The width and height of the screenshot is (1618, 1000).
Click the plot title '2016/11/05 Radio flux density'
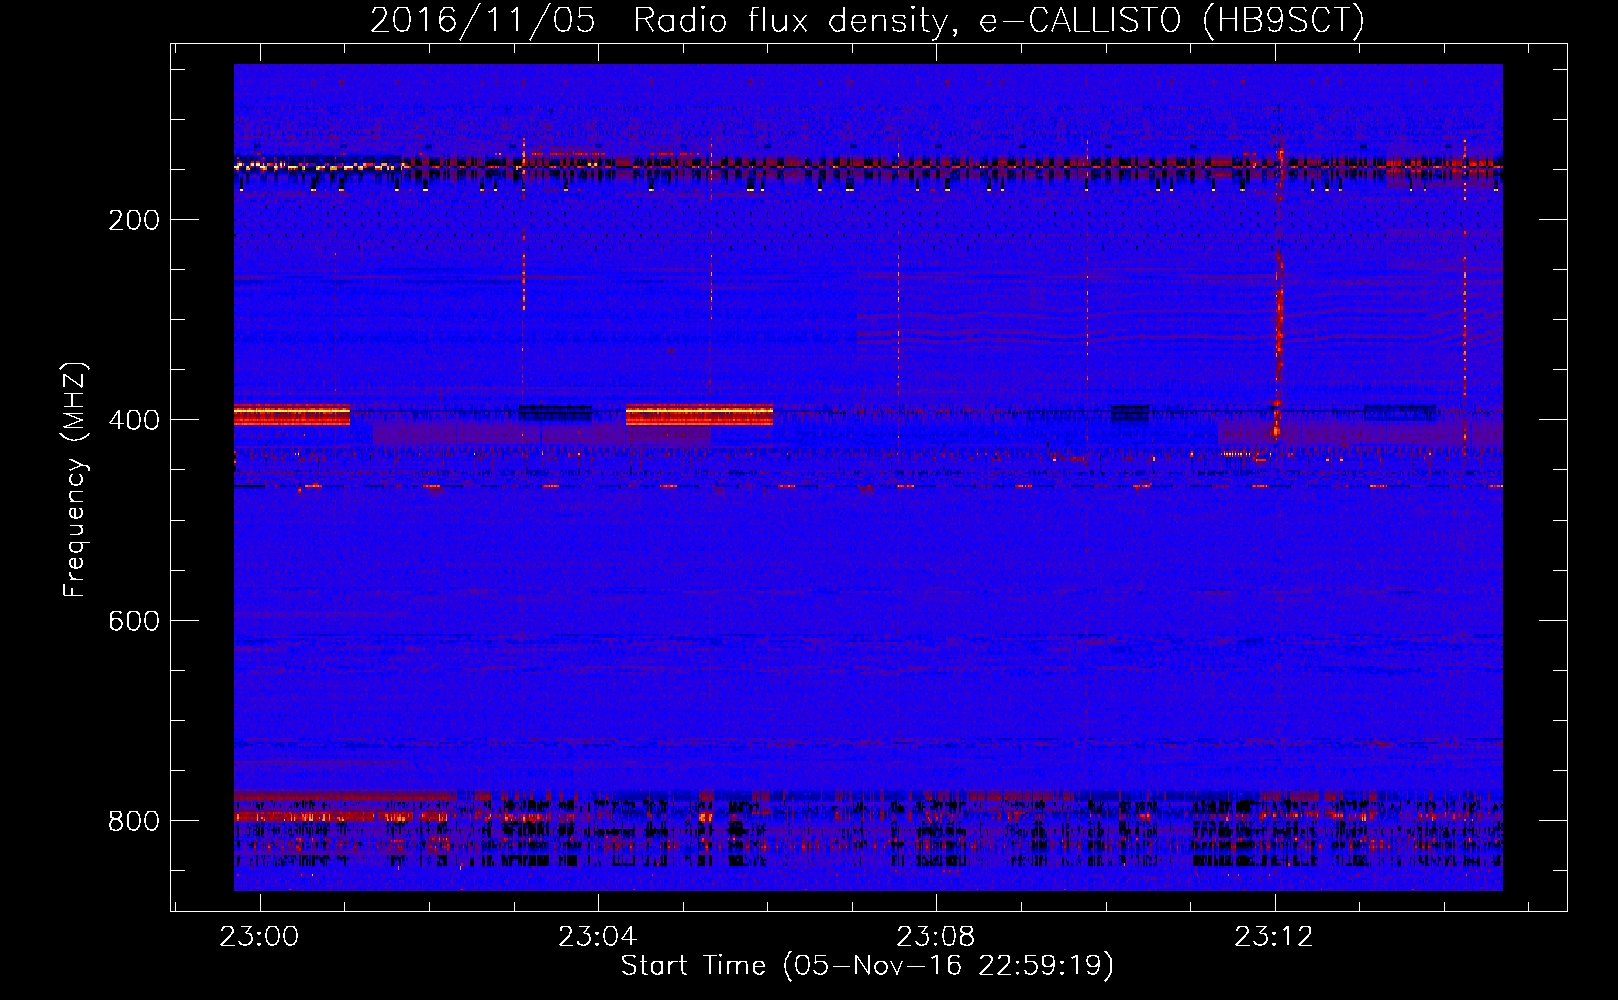867,20
